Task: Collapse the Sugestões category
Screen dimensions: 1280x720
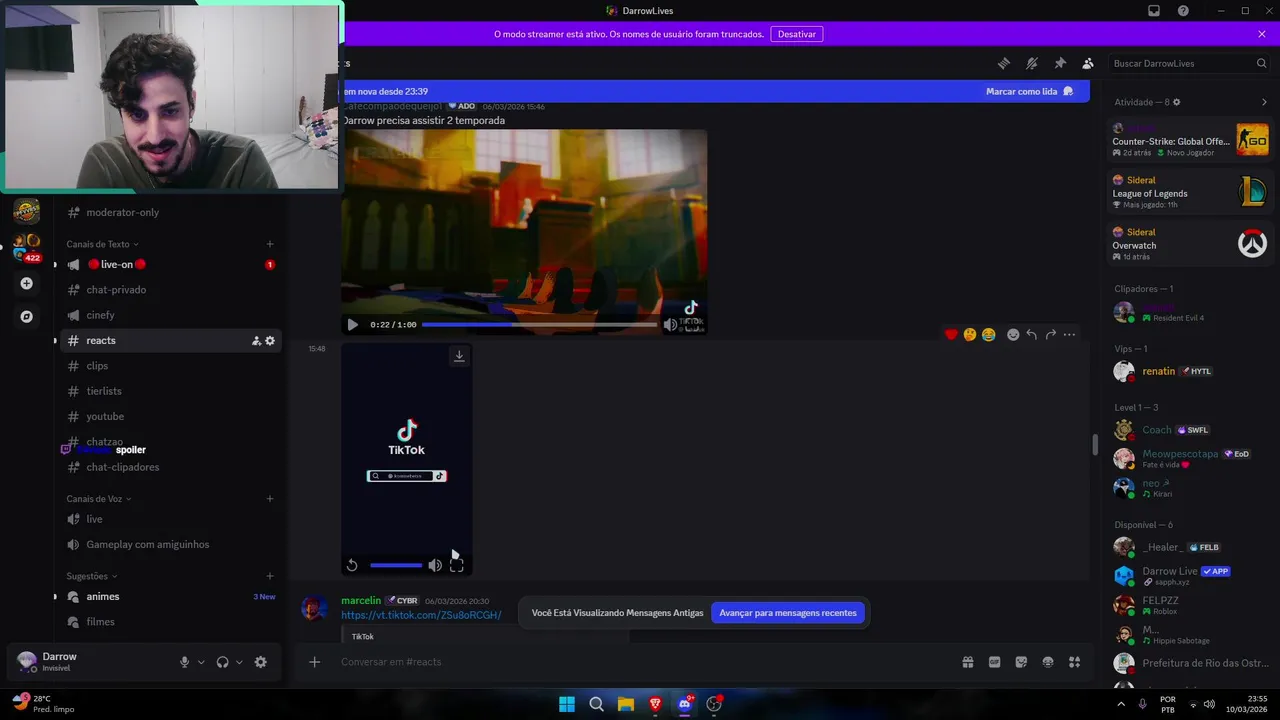Action: click(x=92, y=576)
